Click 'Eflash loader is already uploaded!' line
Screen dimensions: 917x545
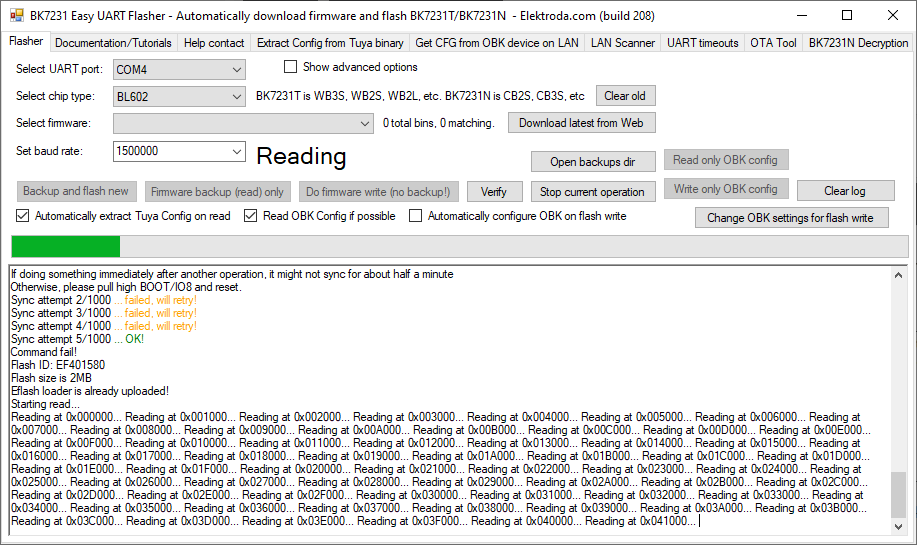coord(89,391)
